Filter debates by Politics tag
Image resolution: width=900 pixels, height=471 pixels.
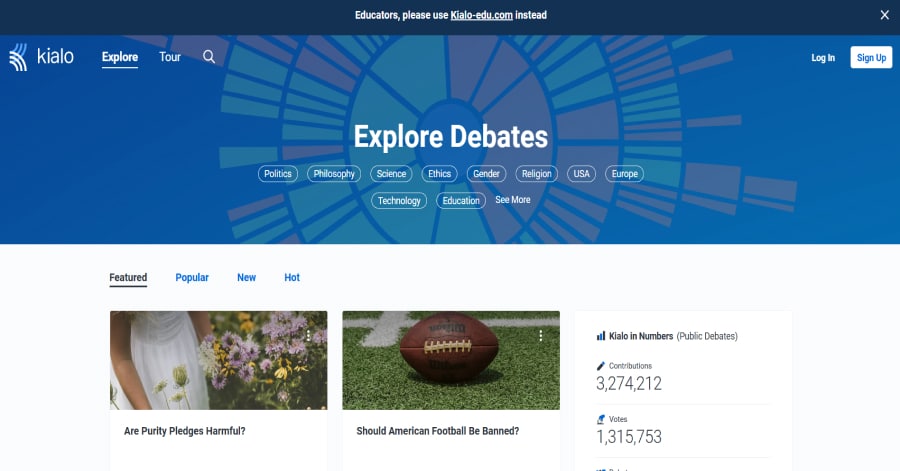point(278,174)
